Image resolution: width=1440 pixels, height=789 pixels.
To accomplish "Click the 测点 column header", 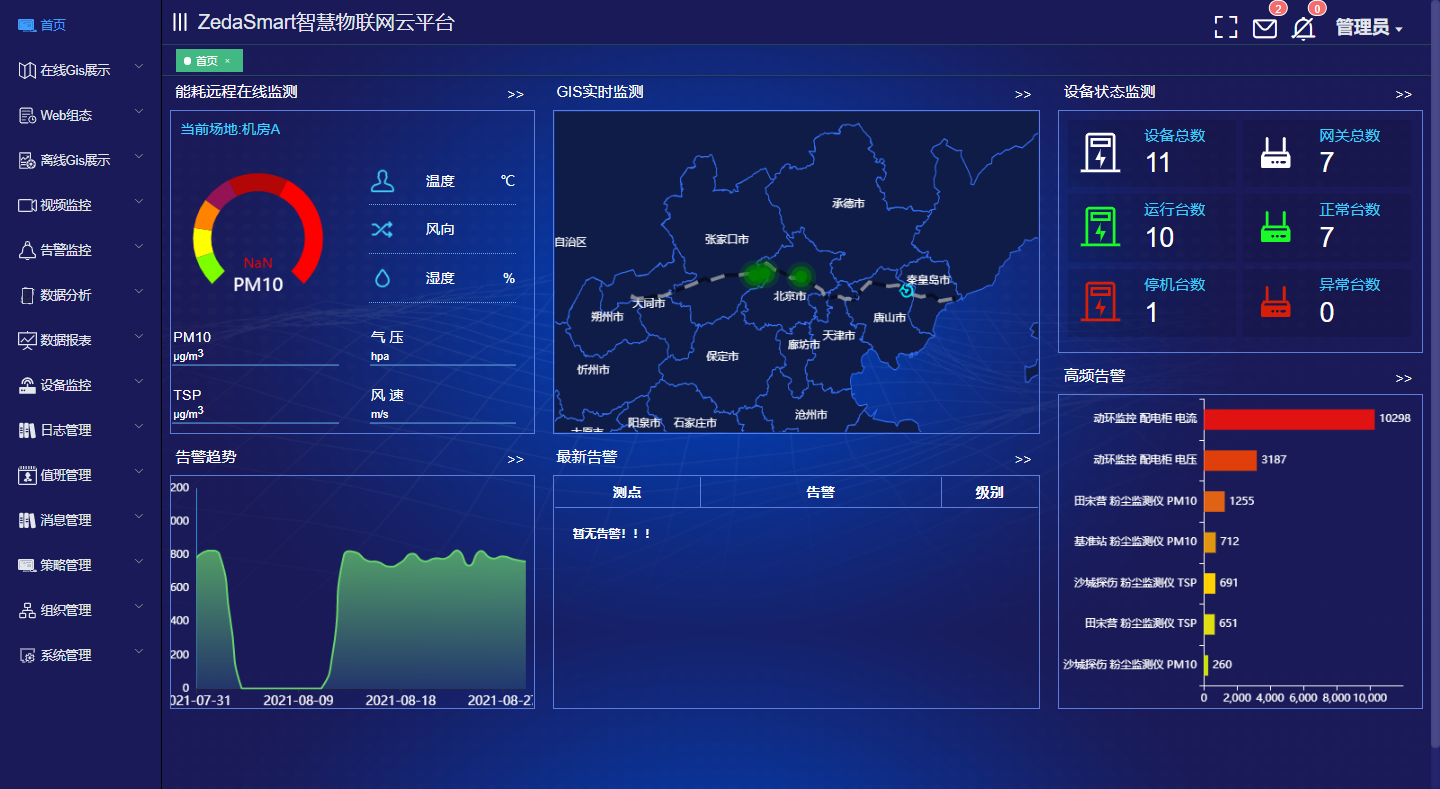I will point(627,492).
